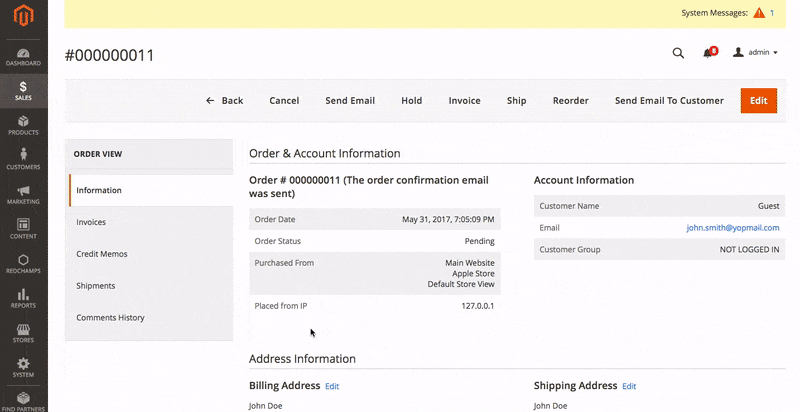Open the System sidebar menu

pos(23,368)
